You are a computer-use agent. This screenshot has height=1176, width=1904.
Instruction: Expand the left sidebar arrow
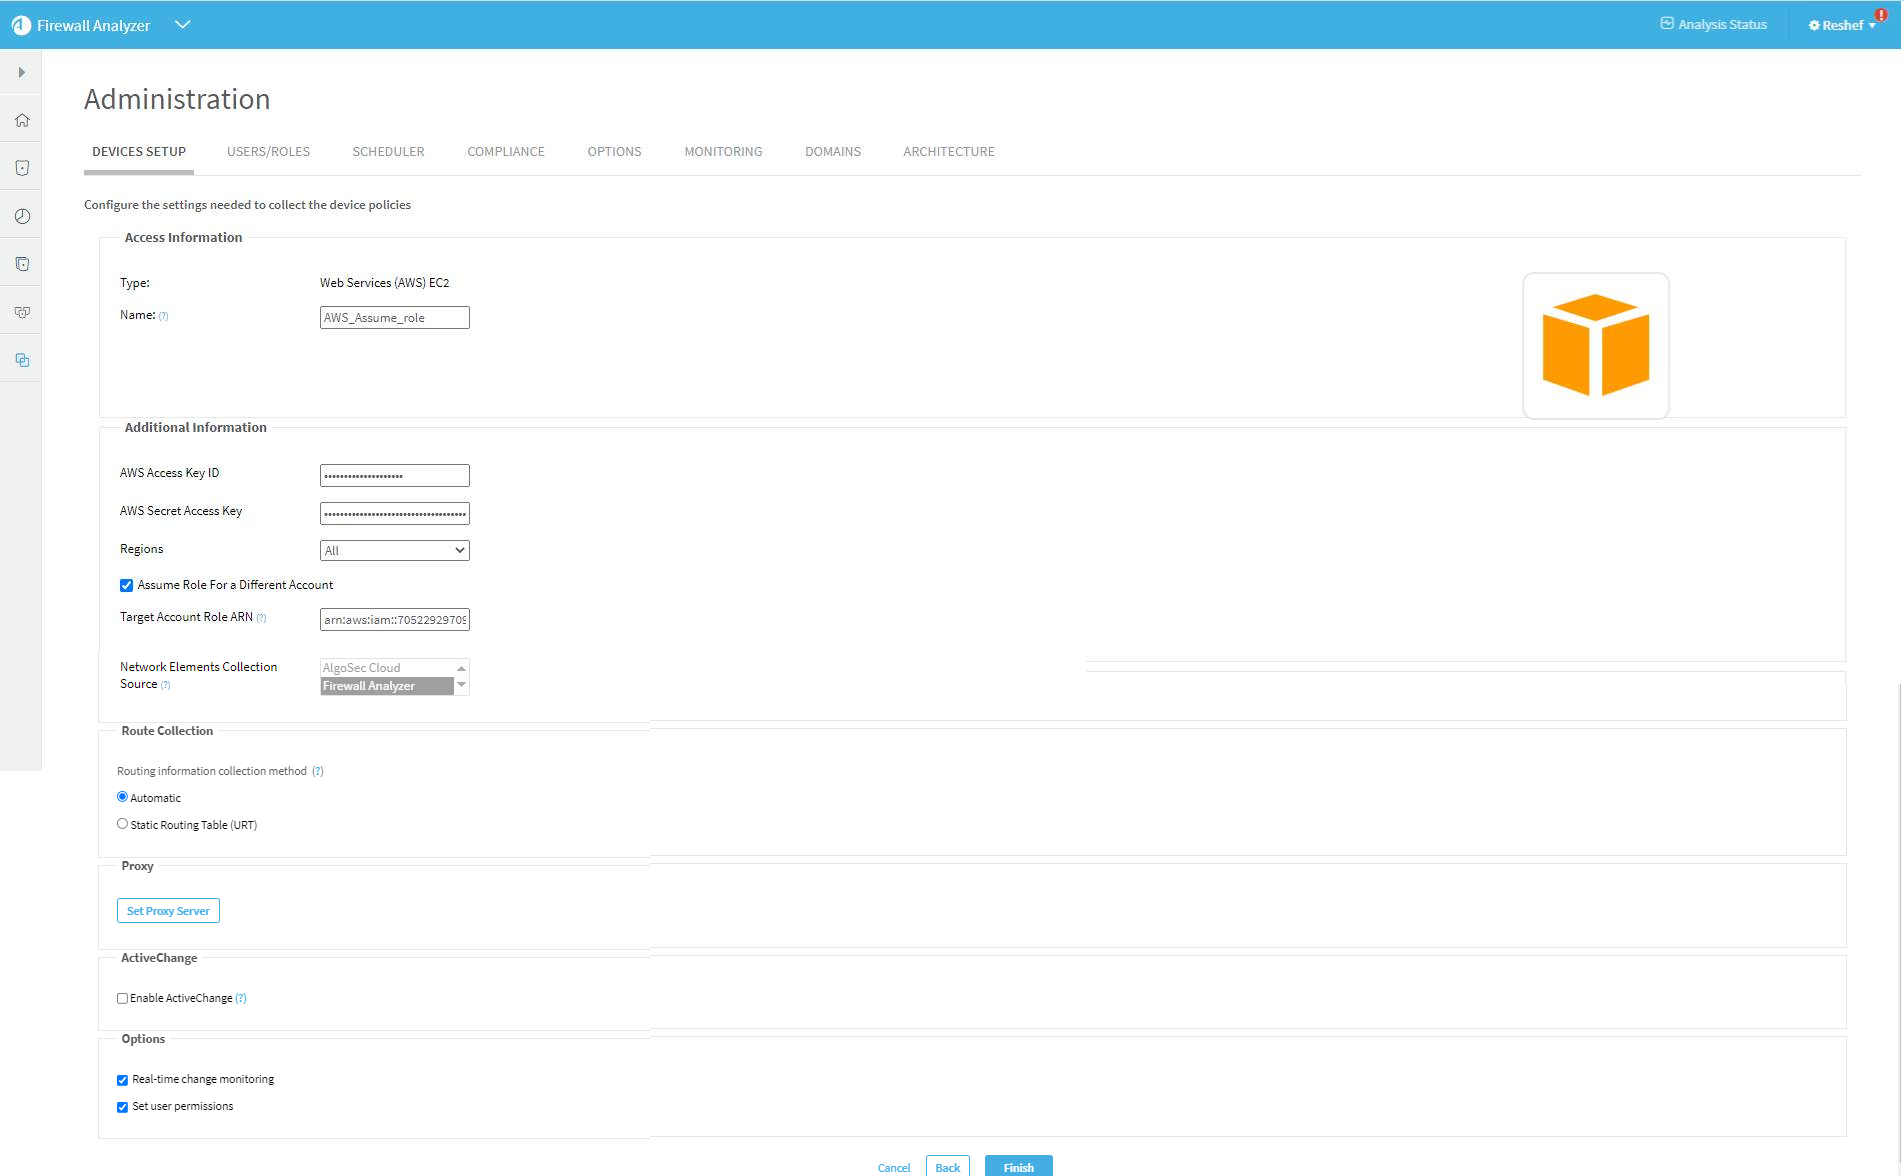tap(21, 73)
